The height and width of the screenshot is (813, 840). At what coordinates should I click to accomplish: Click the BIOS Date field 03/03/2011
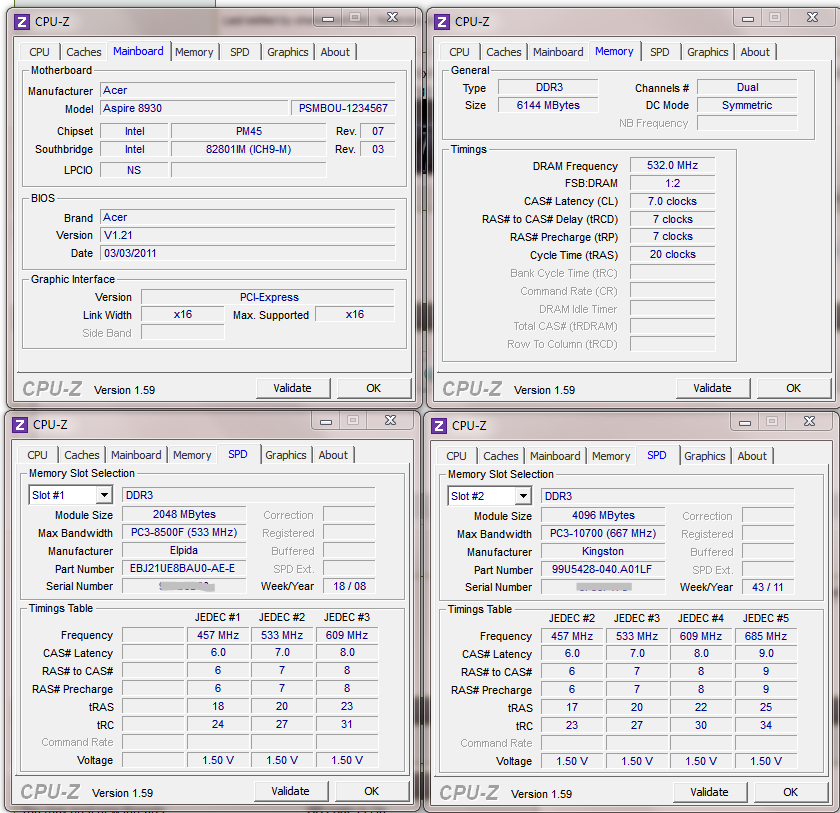pos(248,253)
